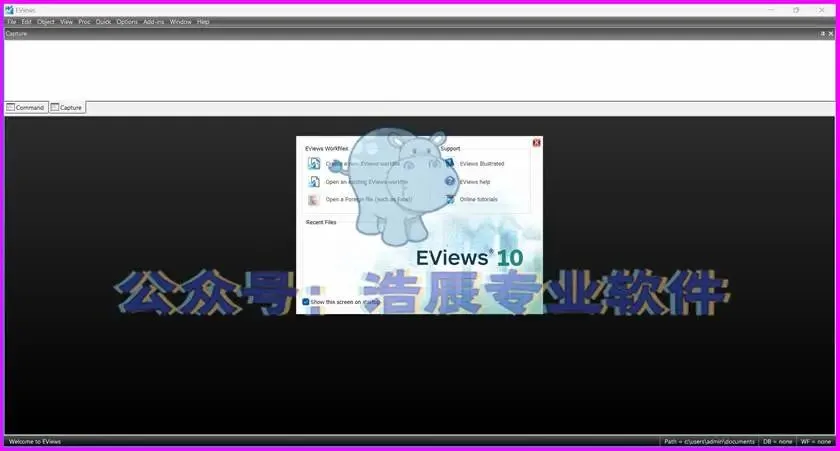This screenshot has height=451, width=840.
Task: Choose 'Open a Foreign file (such as Excel)' link
Action: click(x=369, y=199)
